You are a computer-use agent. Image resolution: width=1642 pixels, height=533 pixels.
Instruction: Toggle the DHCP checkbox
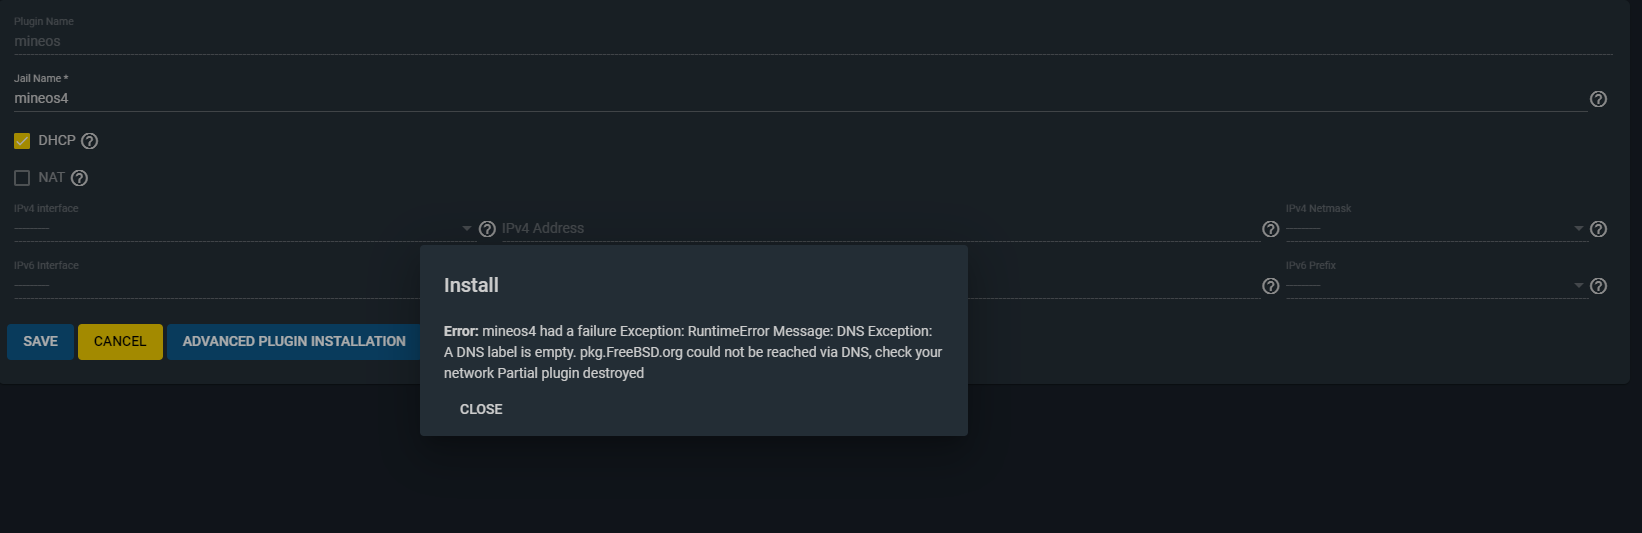tap(22, 141)
